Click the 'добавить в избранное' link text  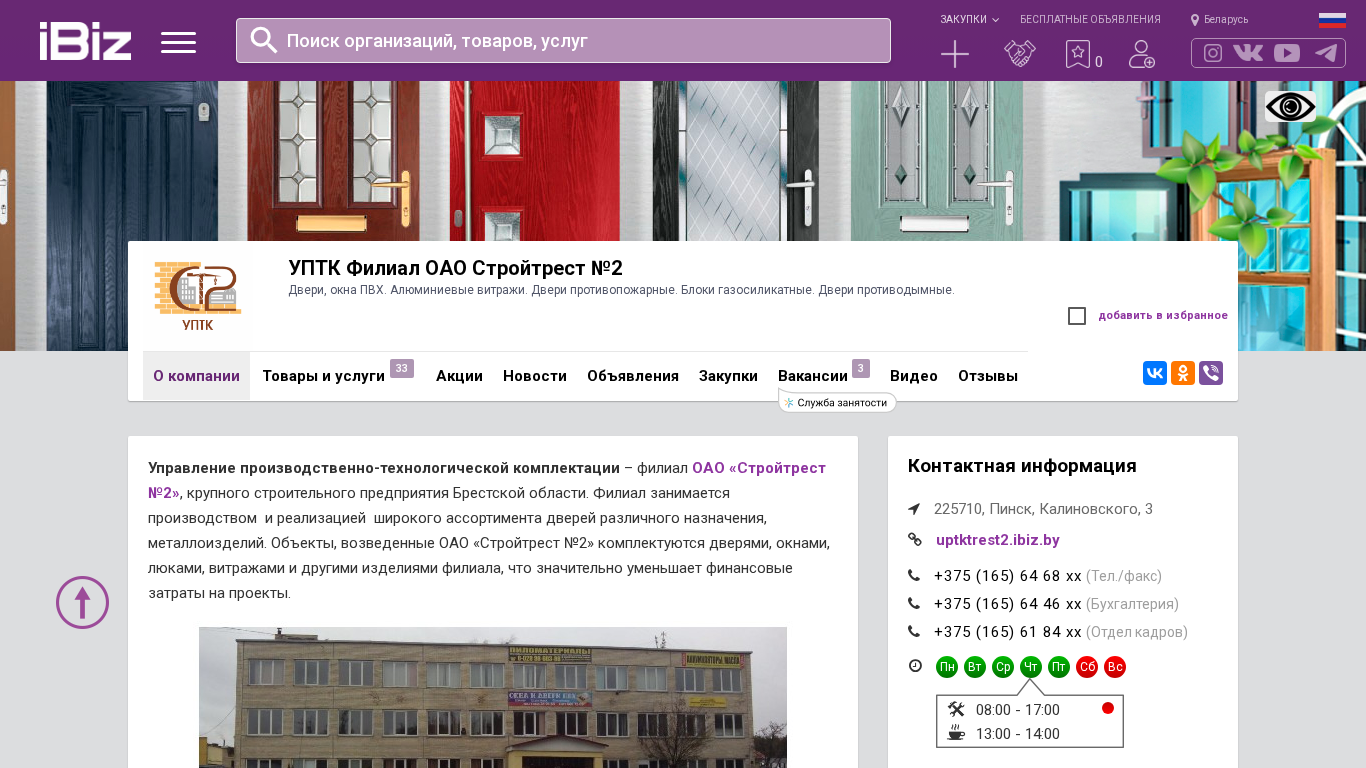tap(1163, 316)
